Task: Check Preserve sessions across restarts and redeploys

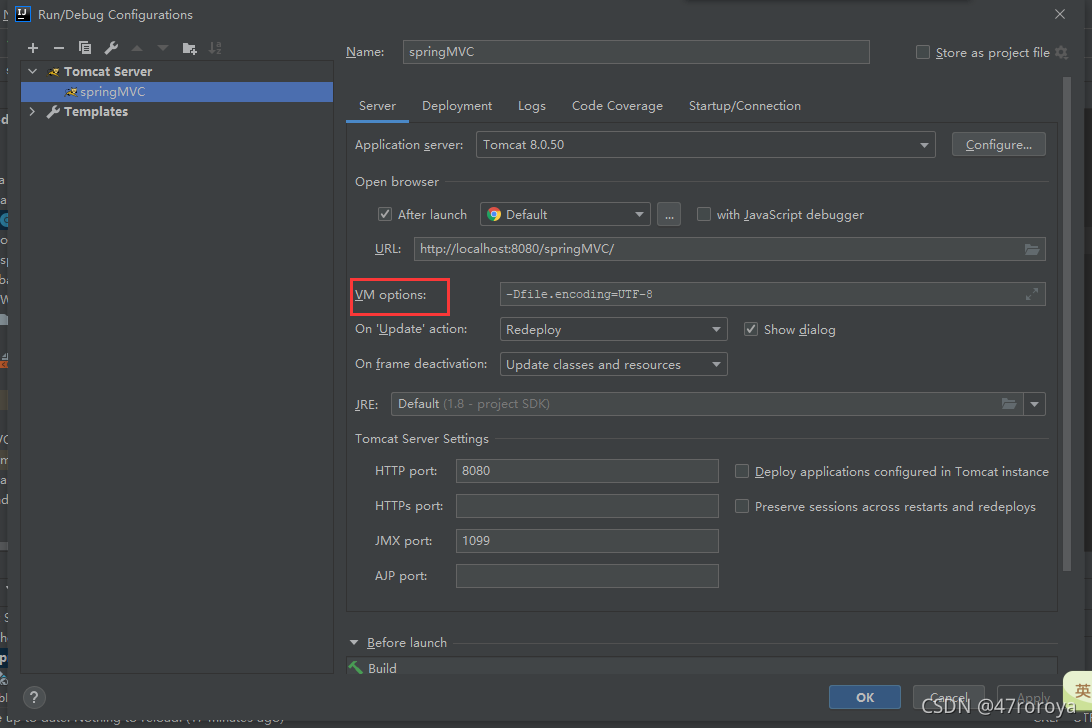Action: [x=742, y=506]
